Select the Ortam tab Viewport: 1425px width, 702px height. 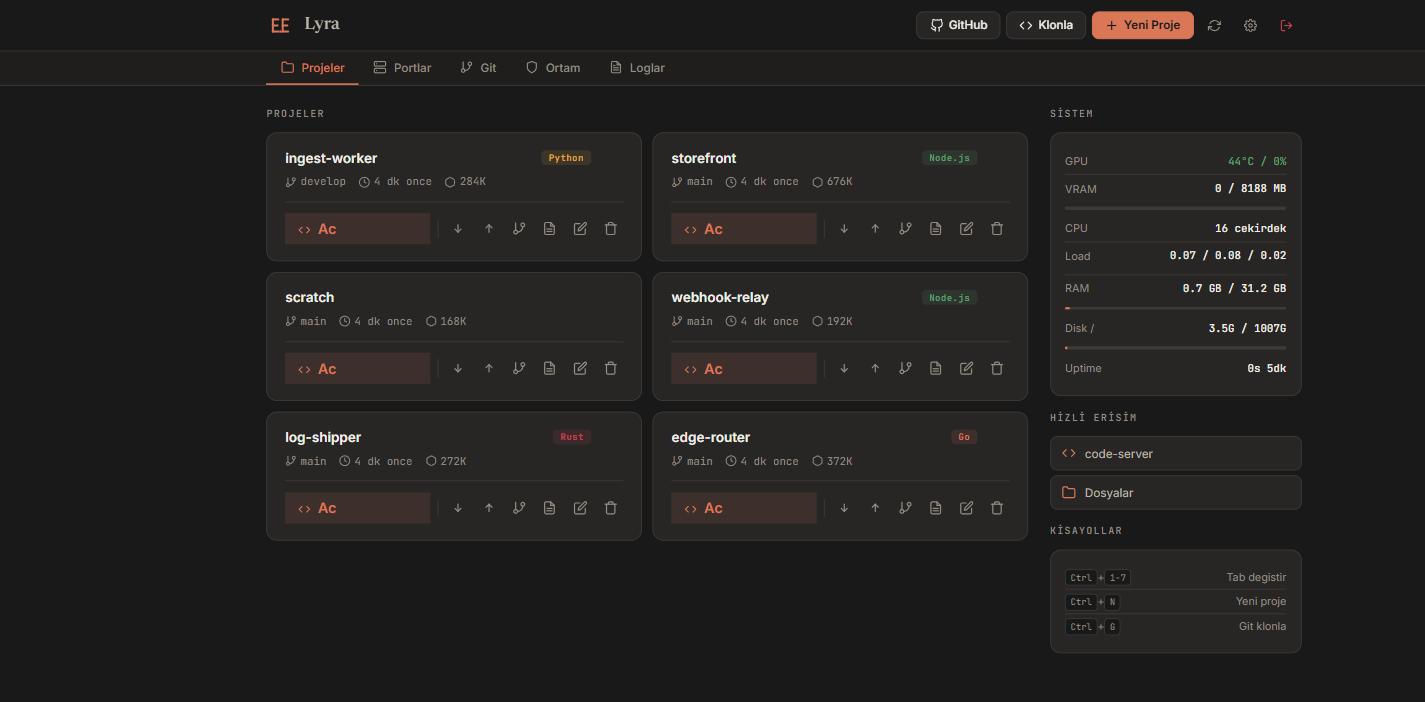tap(553, 68)
